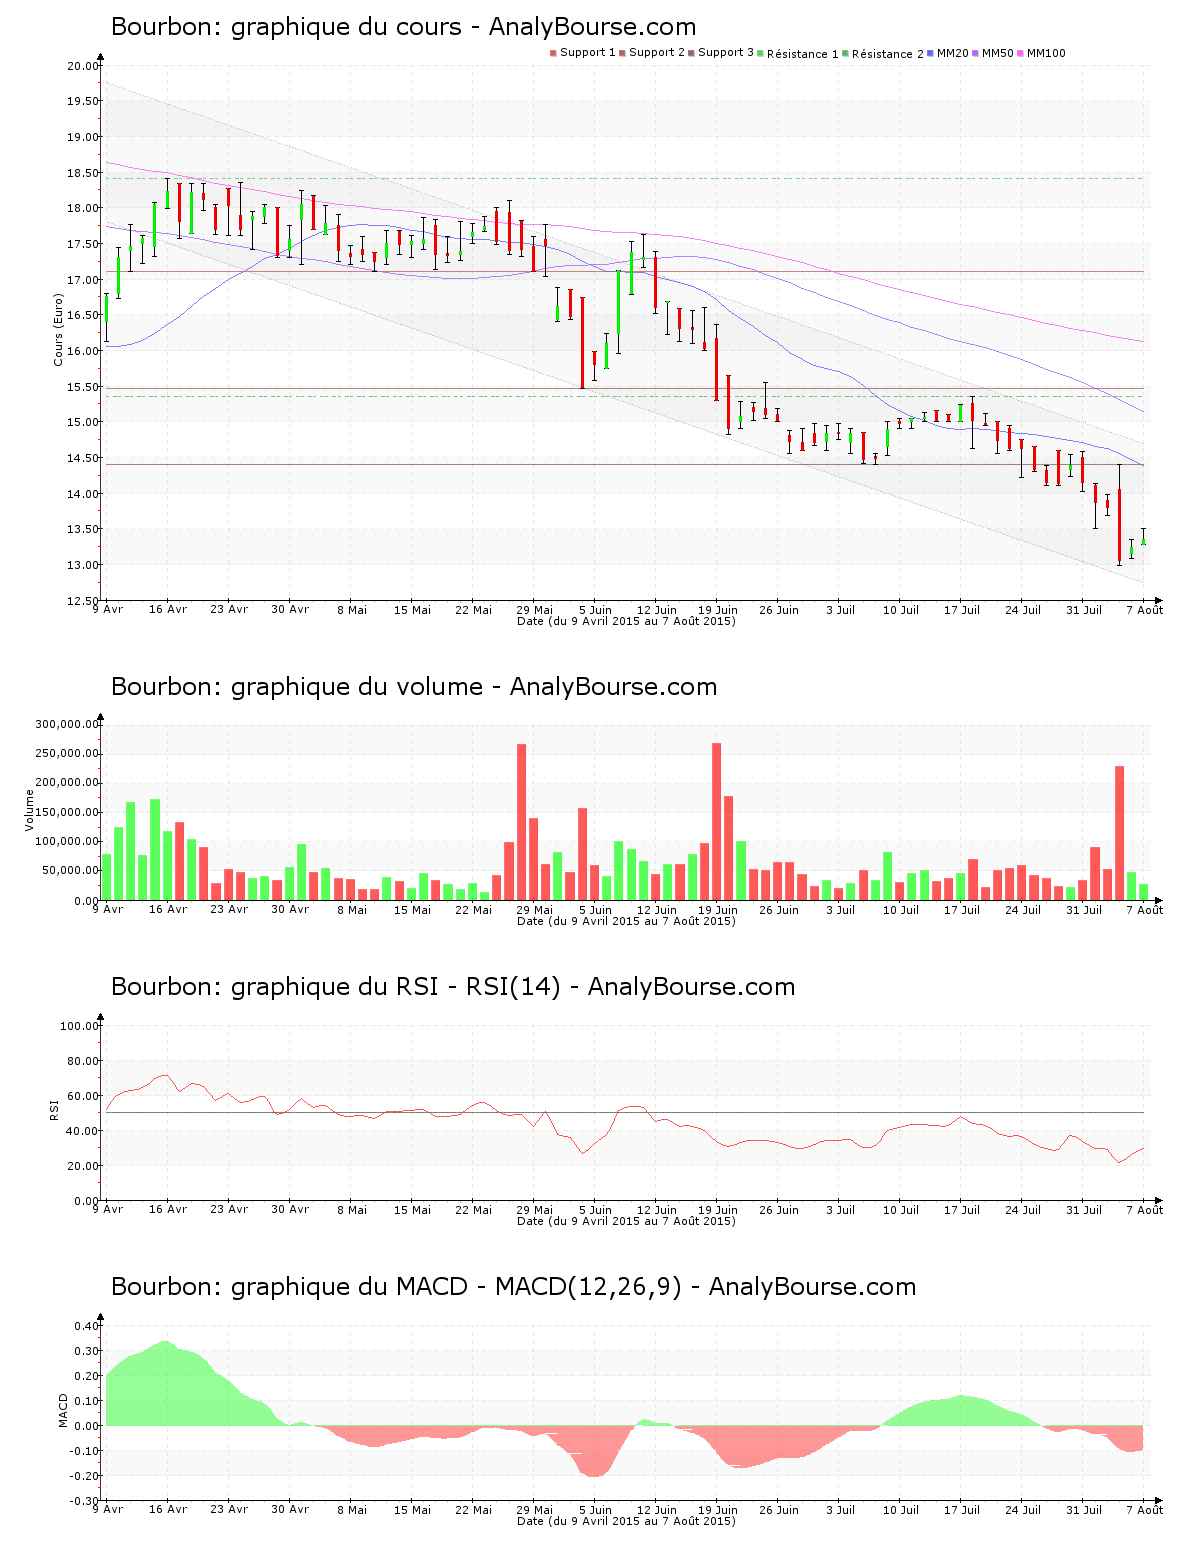This screenshot has height=1550, width=1200.
Task: Click the 60.00 value on the RSI axis
Action: (83, 1096)
